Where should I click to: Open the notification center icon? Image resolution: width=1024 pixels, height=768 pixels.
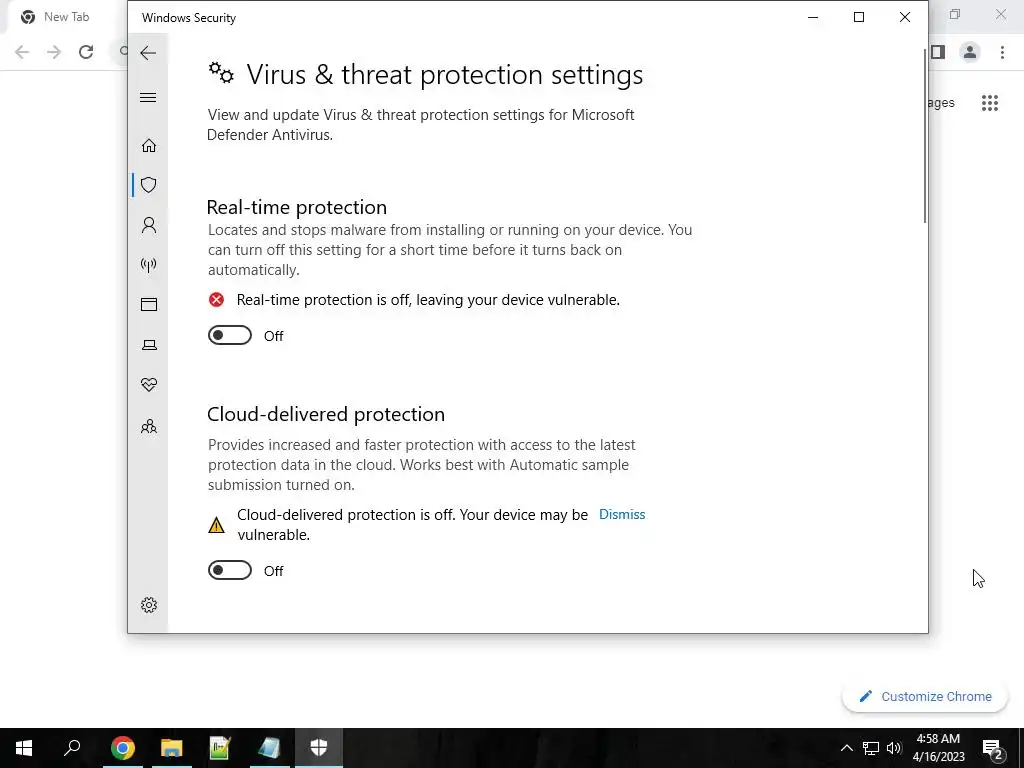(993, 748)
